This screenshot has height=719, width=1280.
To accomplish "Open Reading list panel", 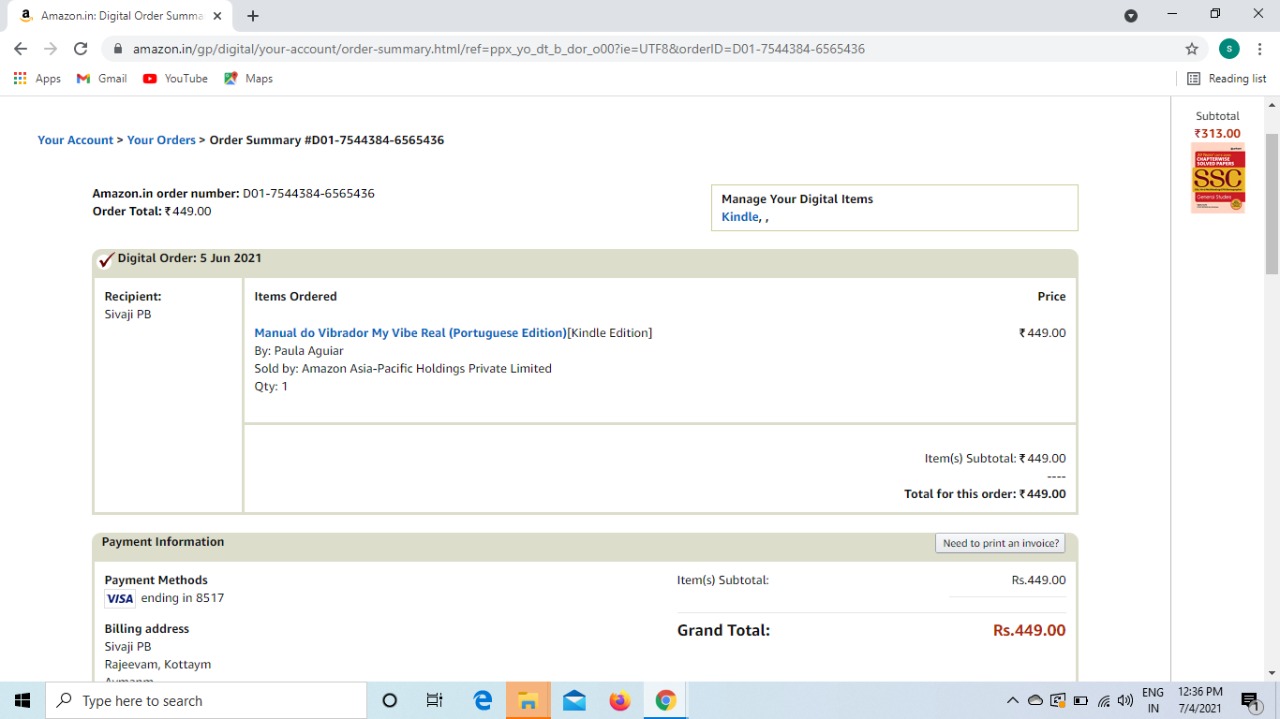I will click(1227, 79).
